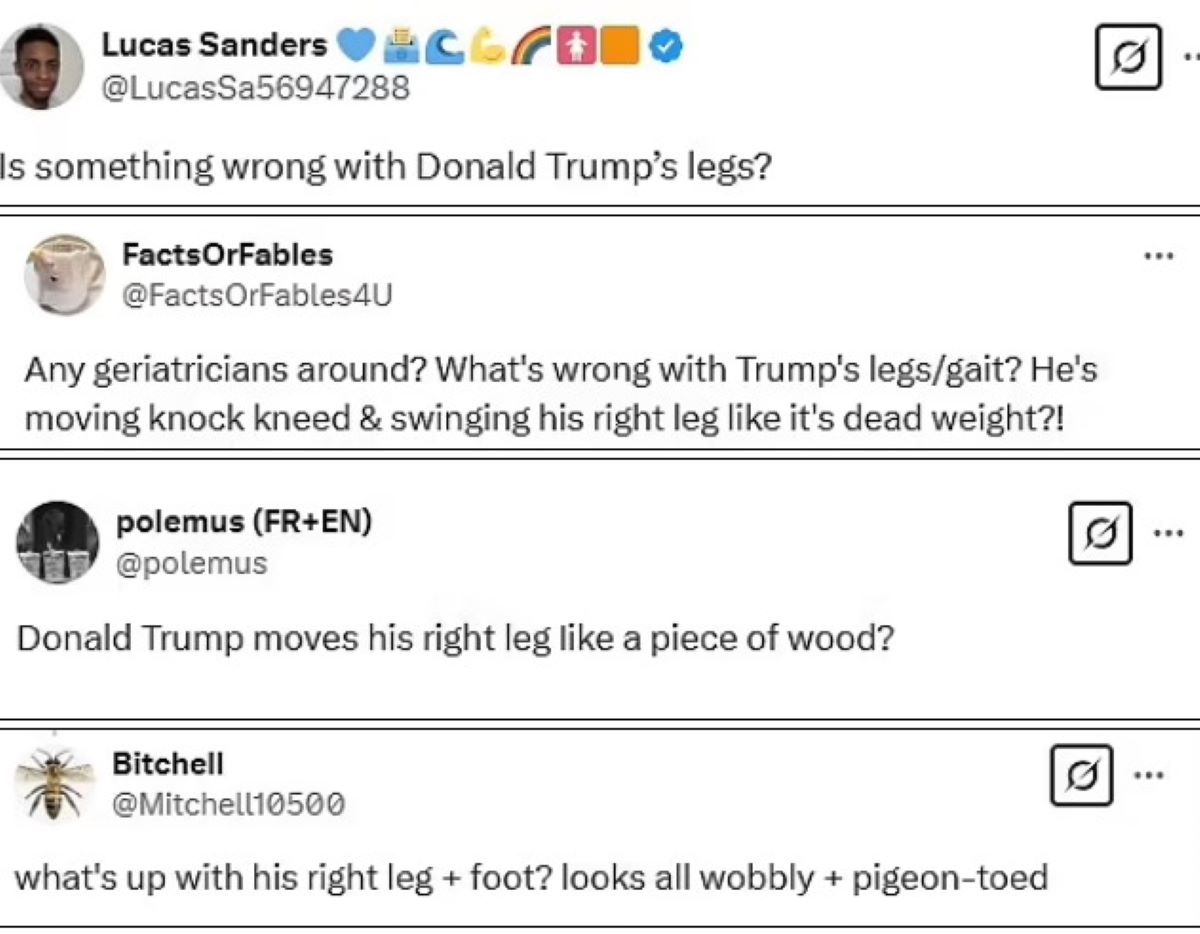
Task: Click the FactsOrFables display name
Action: point(227,254)
